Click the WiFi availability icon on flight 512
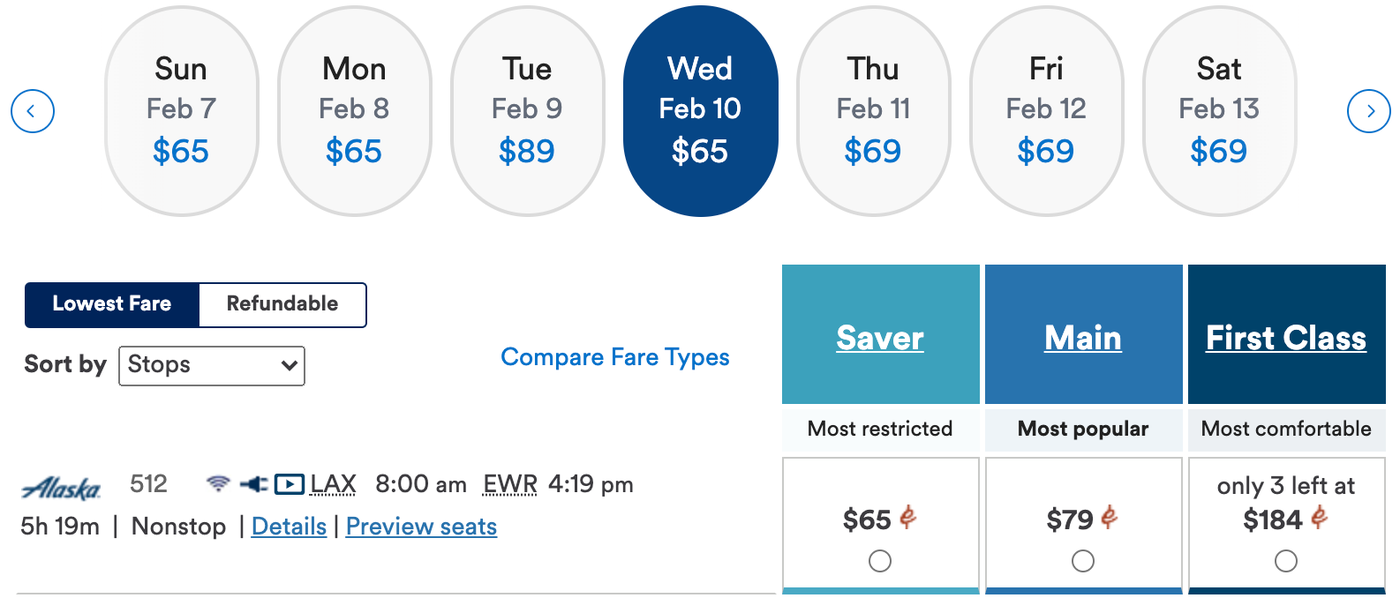The image size is (1400, 598). (x=217, y=483)
